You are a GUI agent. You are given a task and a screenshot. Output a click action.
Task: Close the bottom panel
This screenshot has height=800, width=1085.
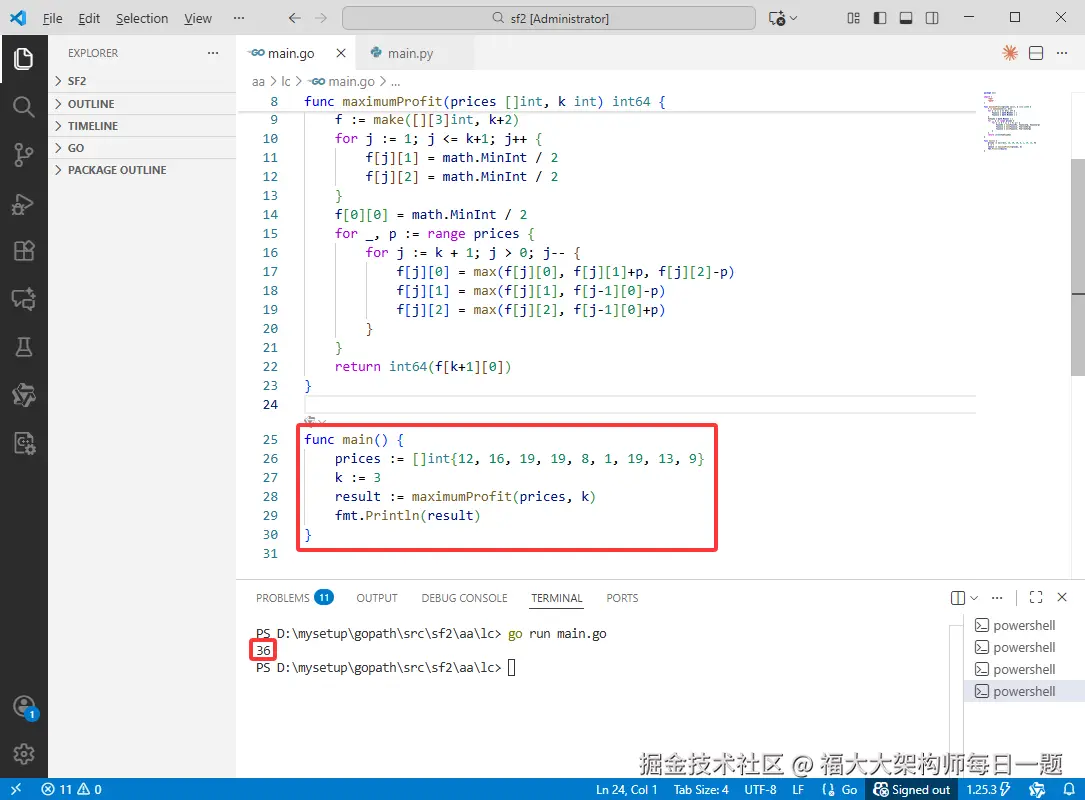click(1062, 597)
